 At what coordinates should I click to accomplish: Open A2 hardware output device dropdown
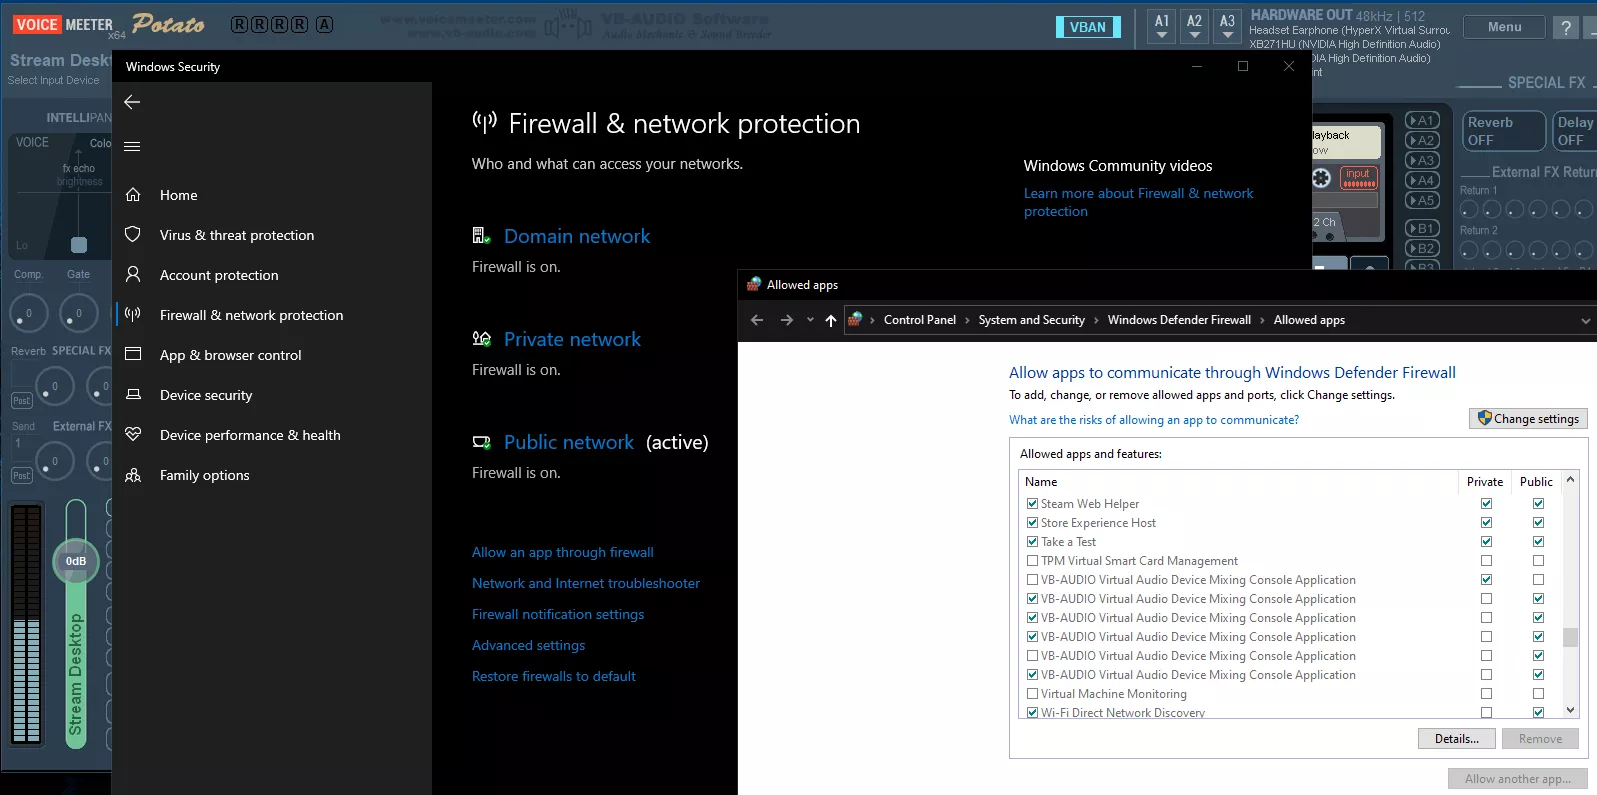pos(1194,27)
